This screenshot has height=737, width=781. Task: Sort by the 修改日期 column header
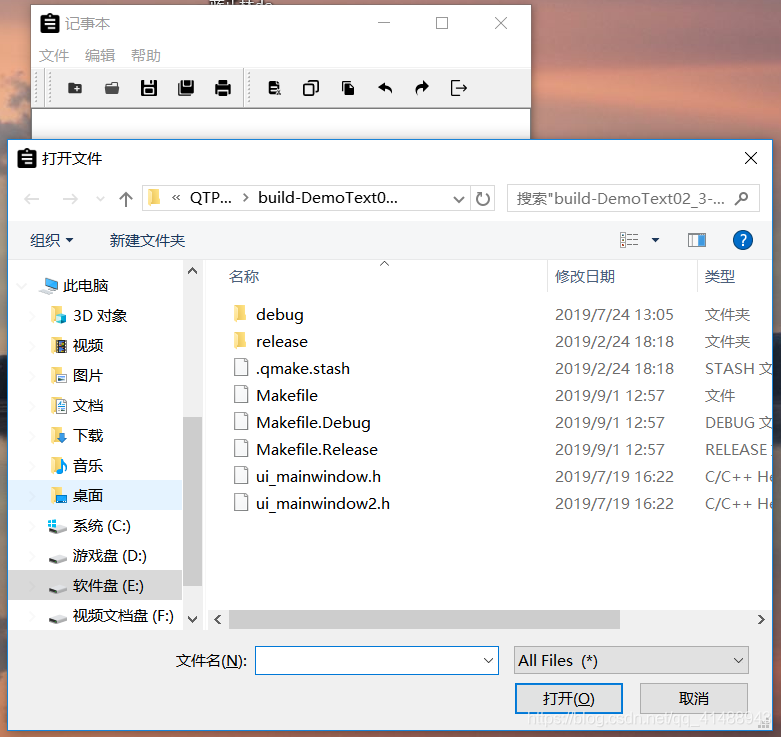(585, 276)
